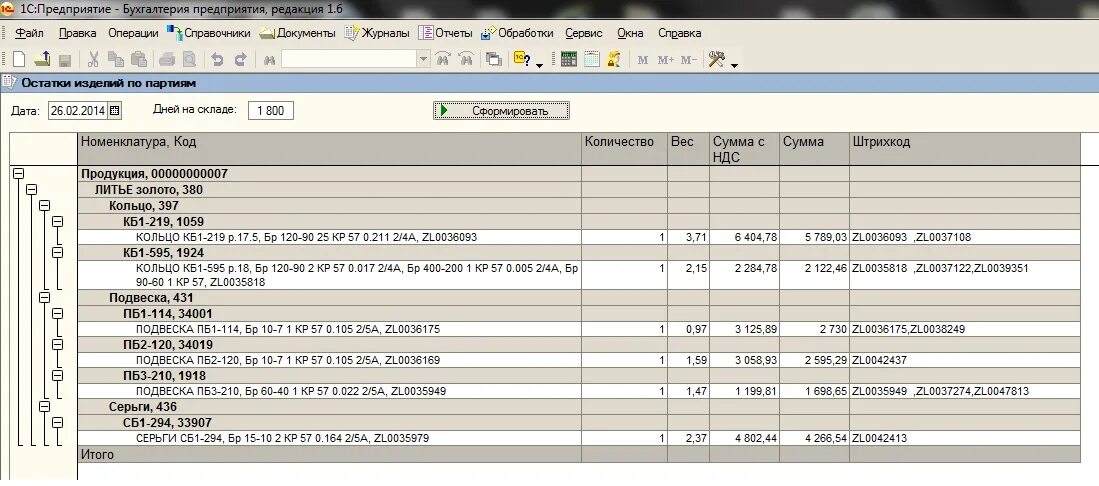Click the M+ memory add button
The image size is (1099, 486).
tap(666, 60)
